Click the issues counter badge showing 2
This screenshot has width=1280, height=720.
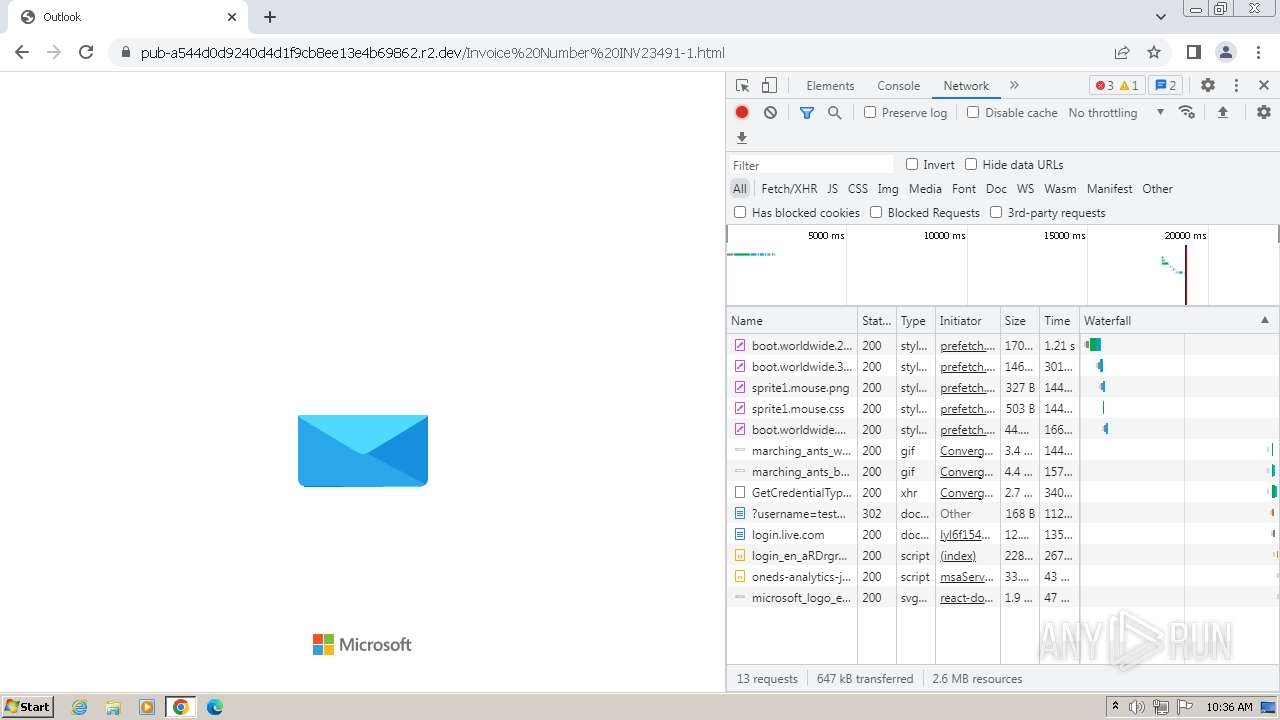pyautogui.click(x=1166, y=86)
